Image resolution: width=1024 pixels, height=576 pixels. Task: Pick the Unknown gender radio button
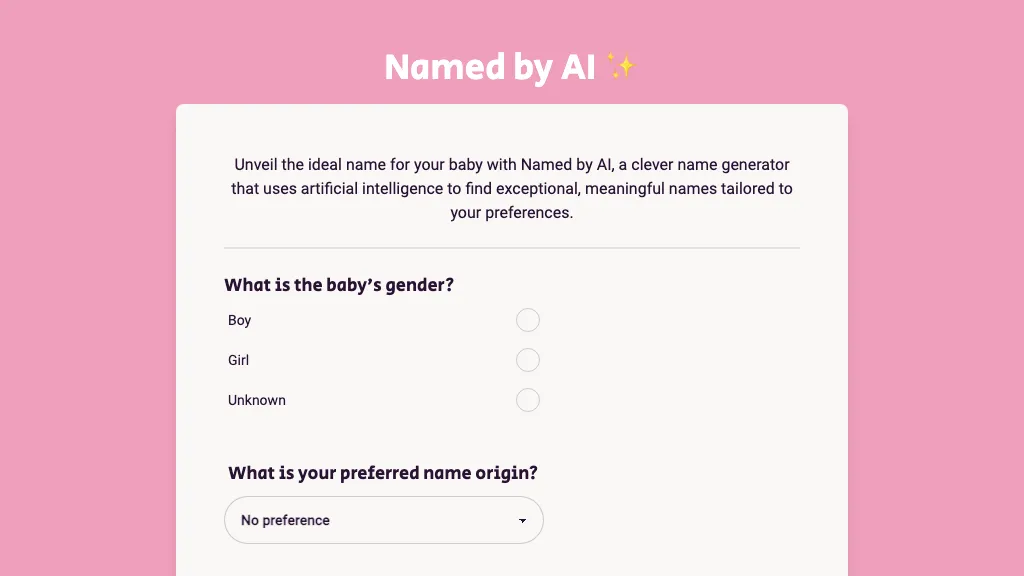pos(528,400)
